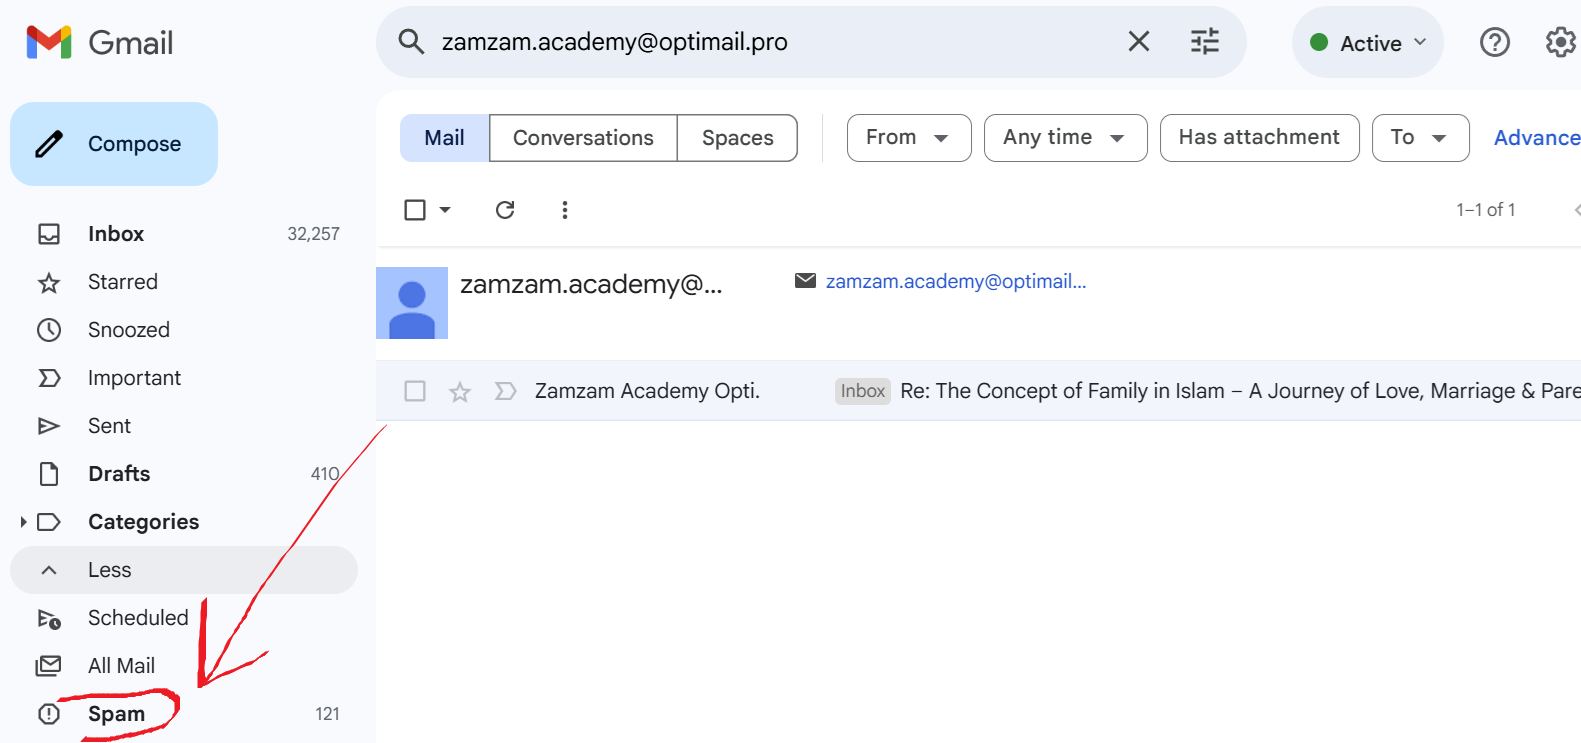Clear the search with the X icon
This screenshot has height=743, width=1581.
click(x=1138, y=41)
